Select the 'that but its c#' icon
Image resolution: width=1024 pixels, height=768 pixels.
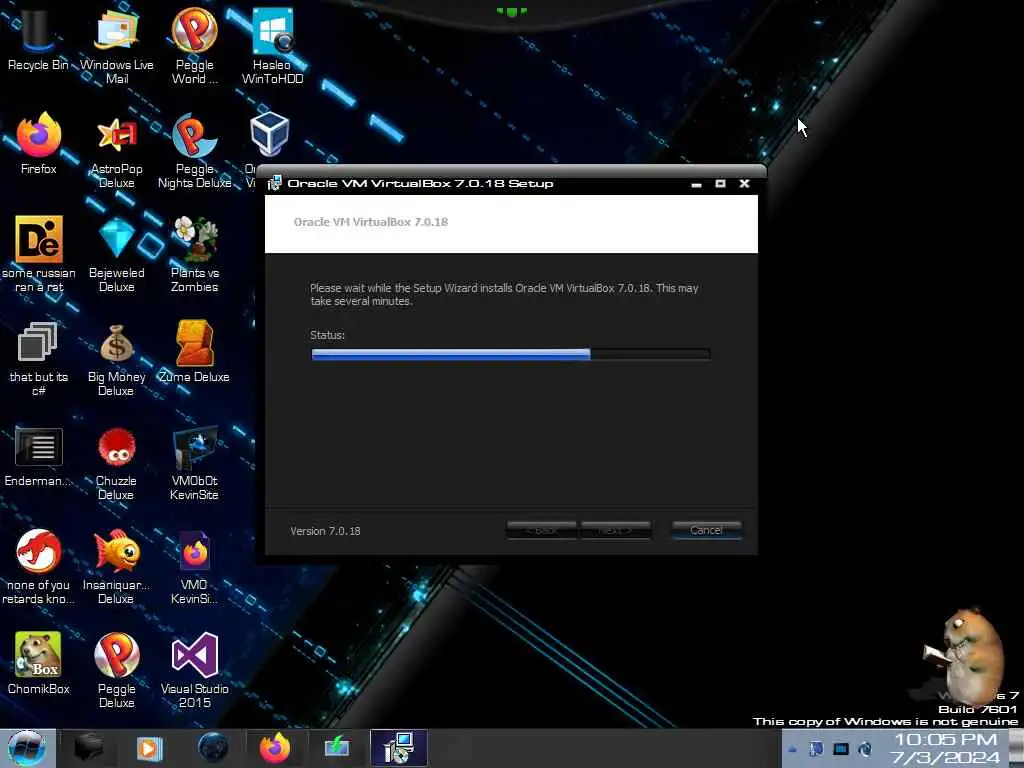coord(39,358)
